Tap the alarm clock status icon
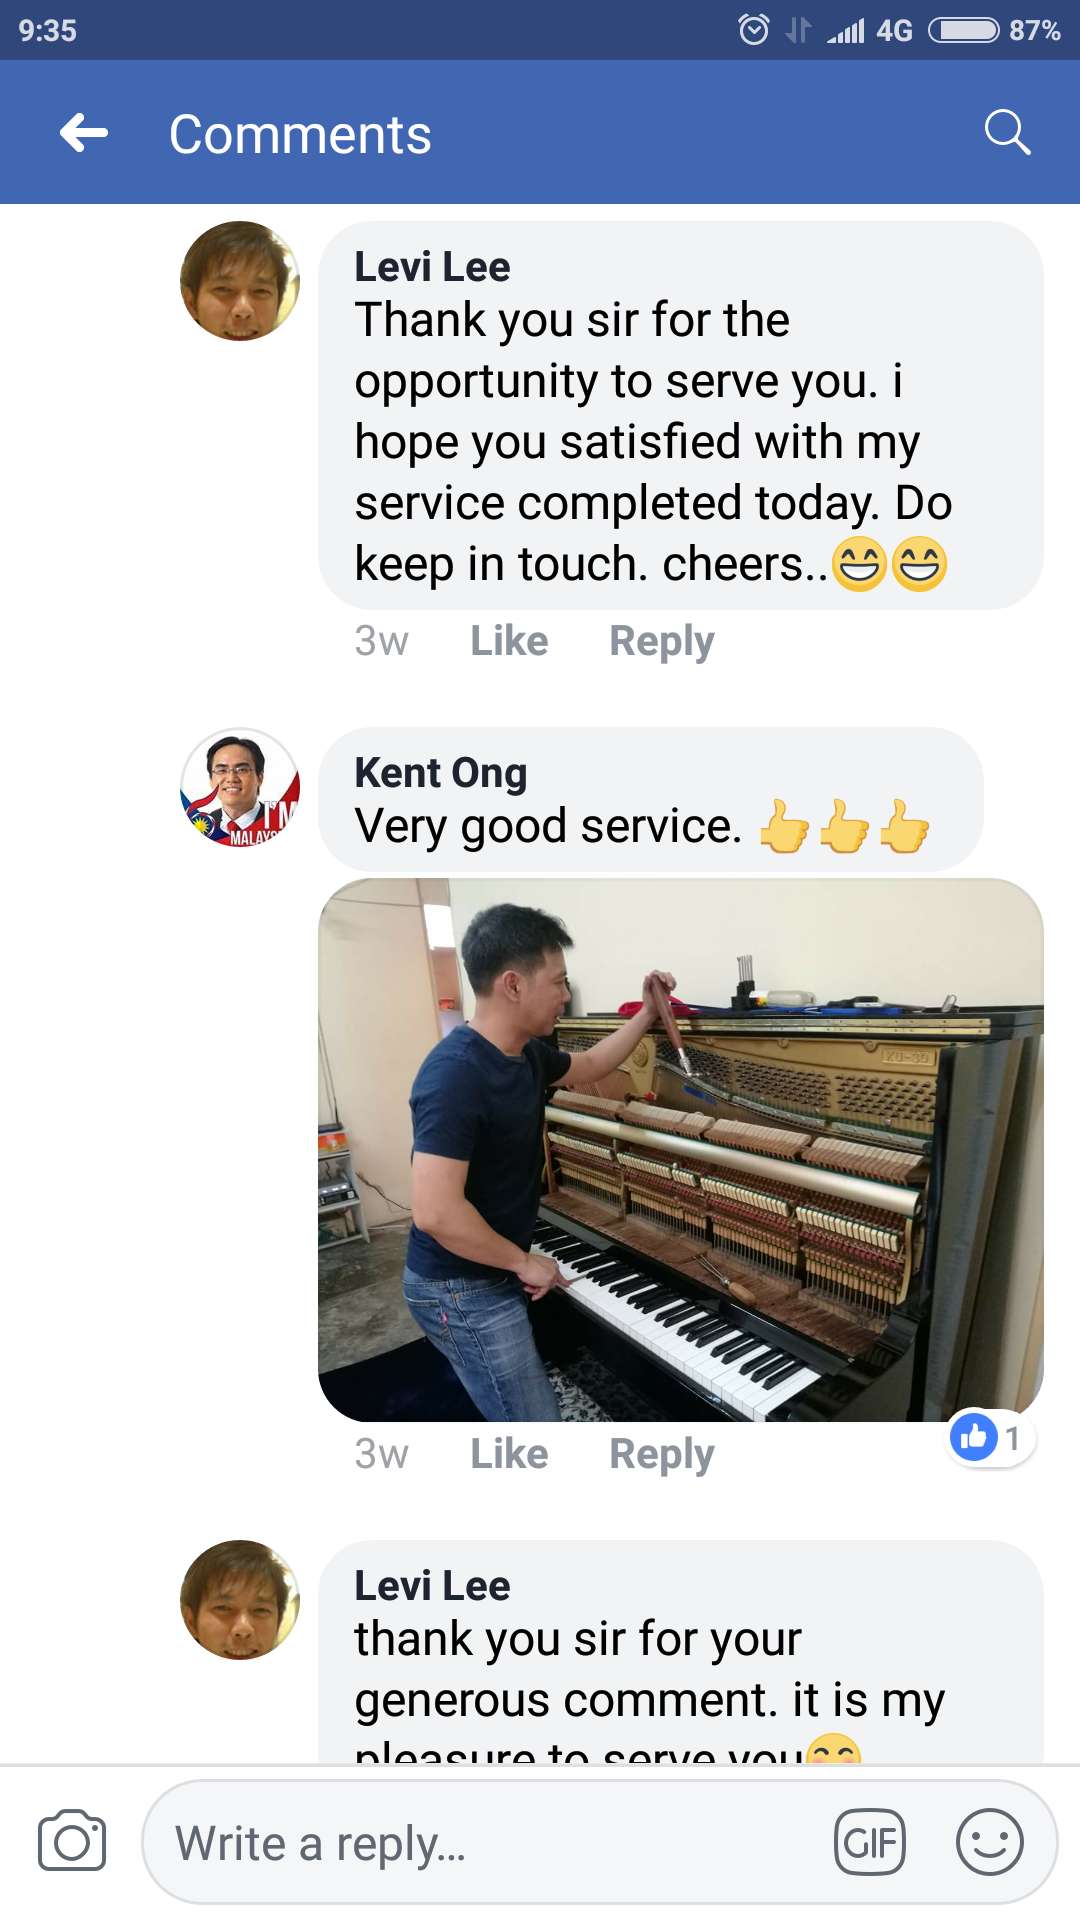Image resolution: width=1080 pixels, height=1920 pixels. tap(753, 30)
